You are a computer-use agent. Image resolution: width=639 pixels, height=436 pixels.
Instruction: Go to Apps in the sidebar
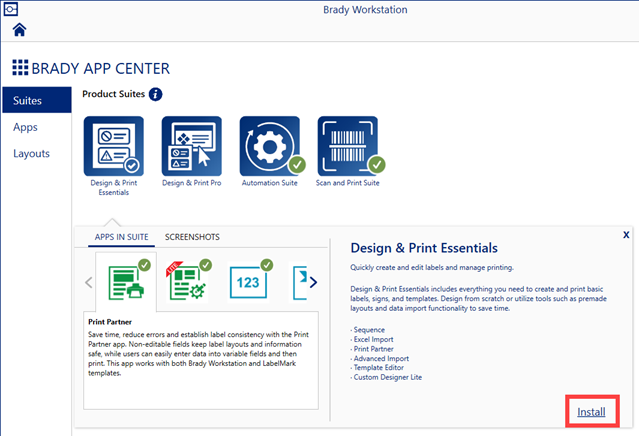(26, 127)
